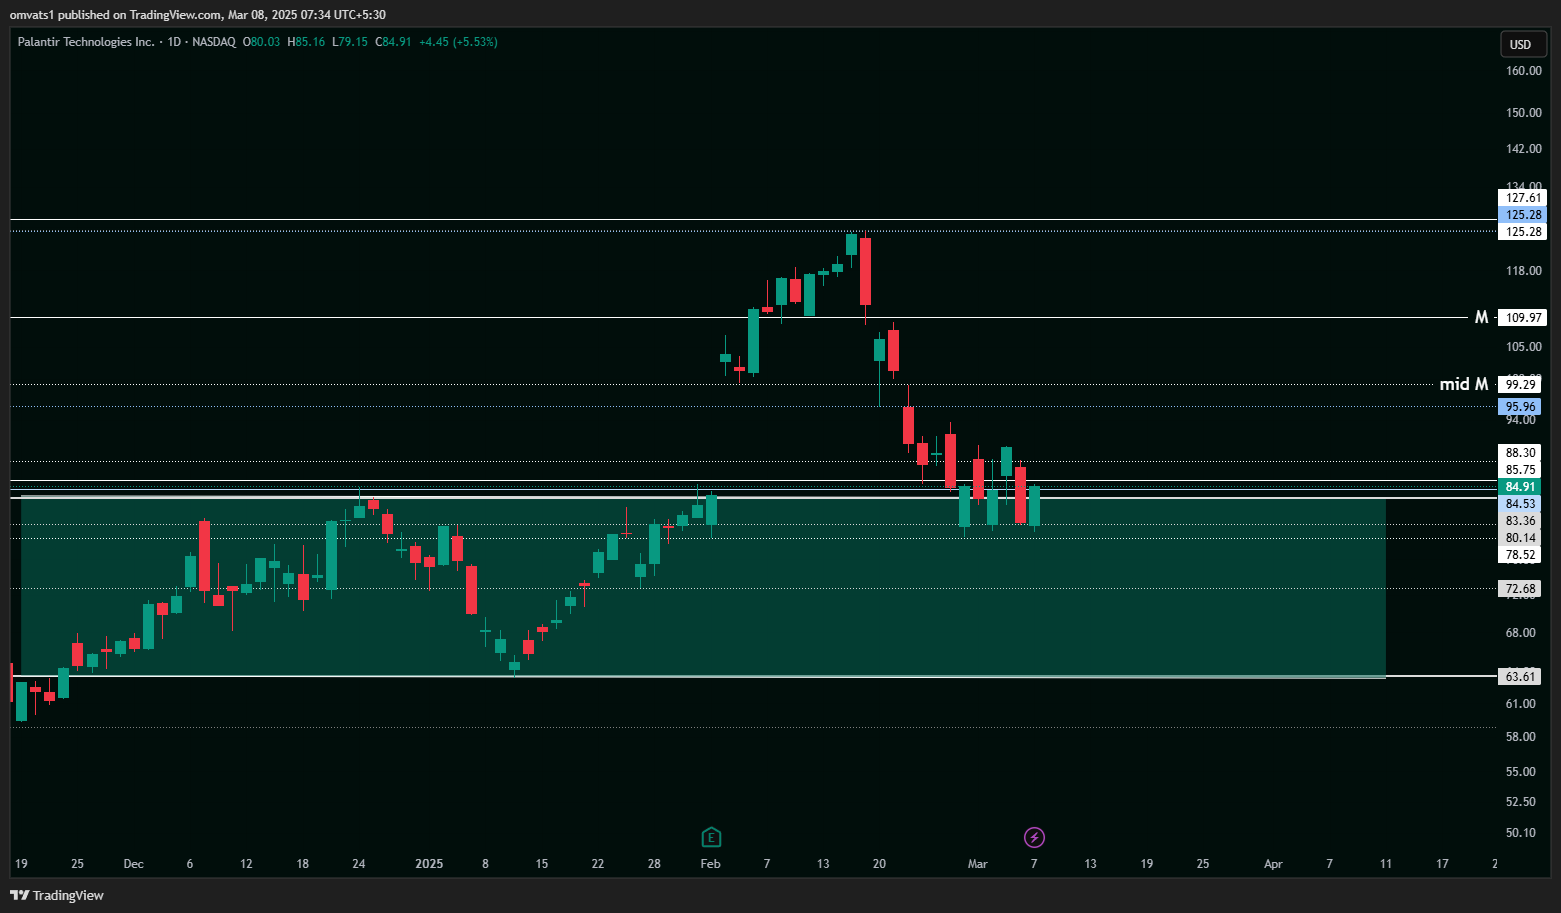Click the 99.29 price label
Viewport: 1561px width, 913px height.
pos(1520,385)
